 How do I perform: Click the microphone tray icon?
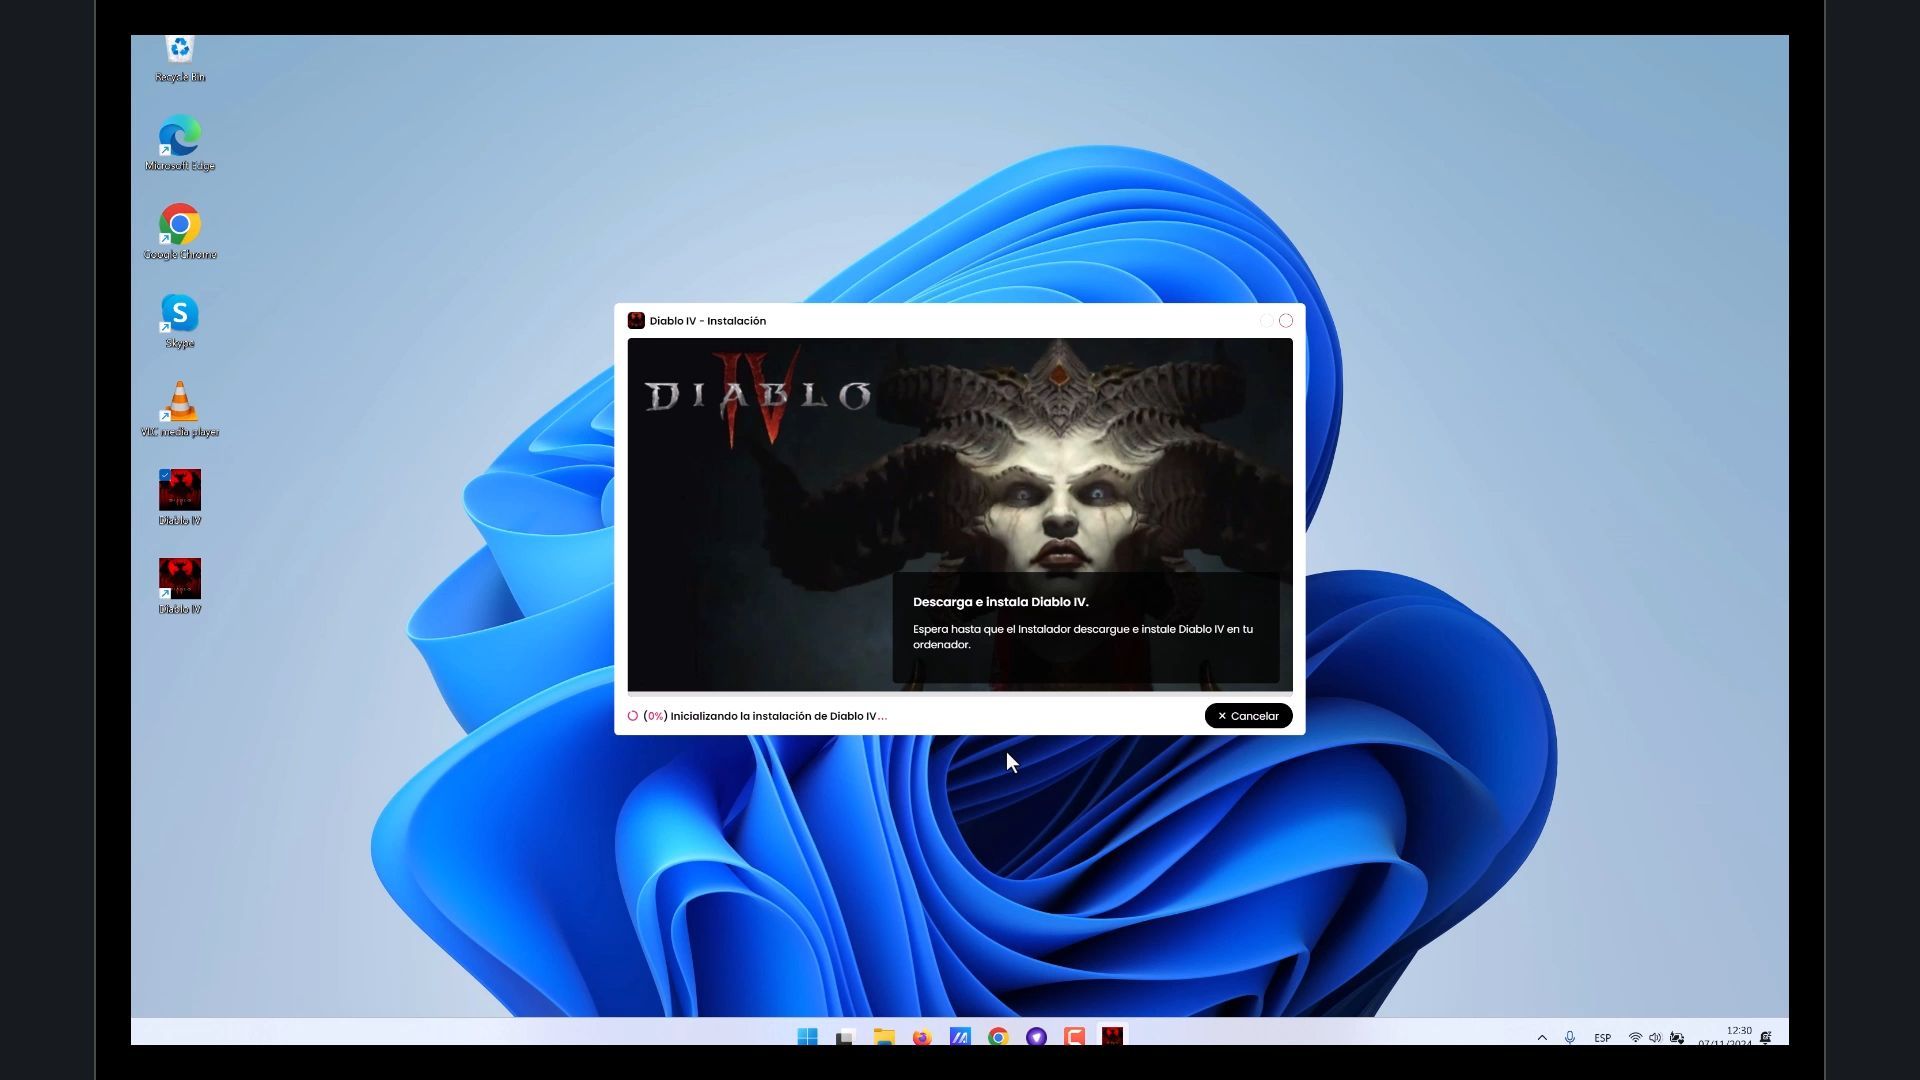1570,1038
